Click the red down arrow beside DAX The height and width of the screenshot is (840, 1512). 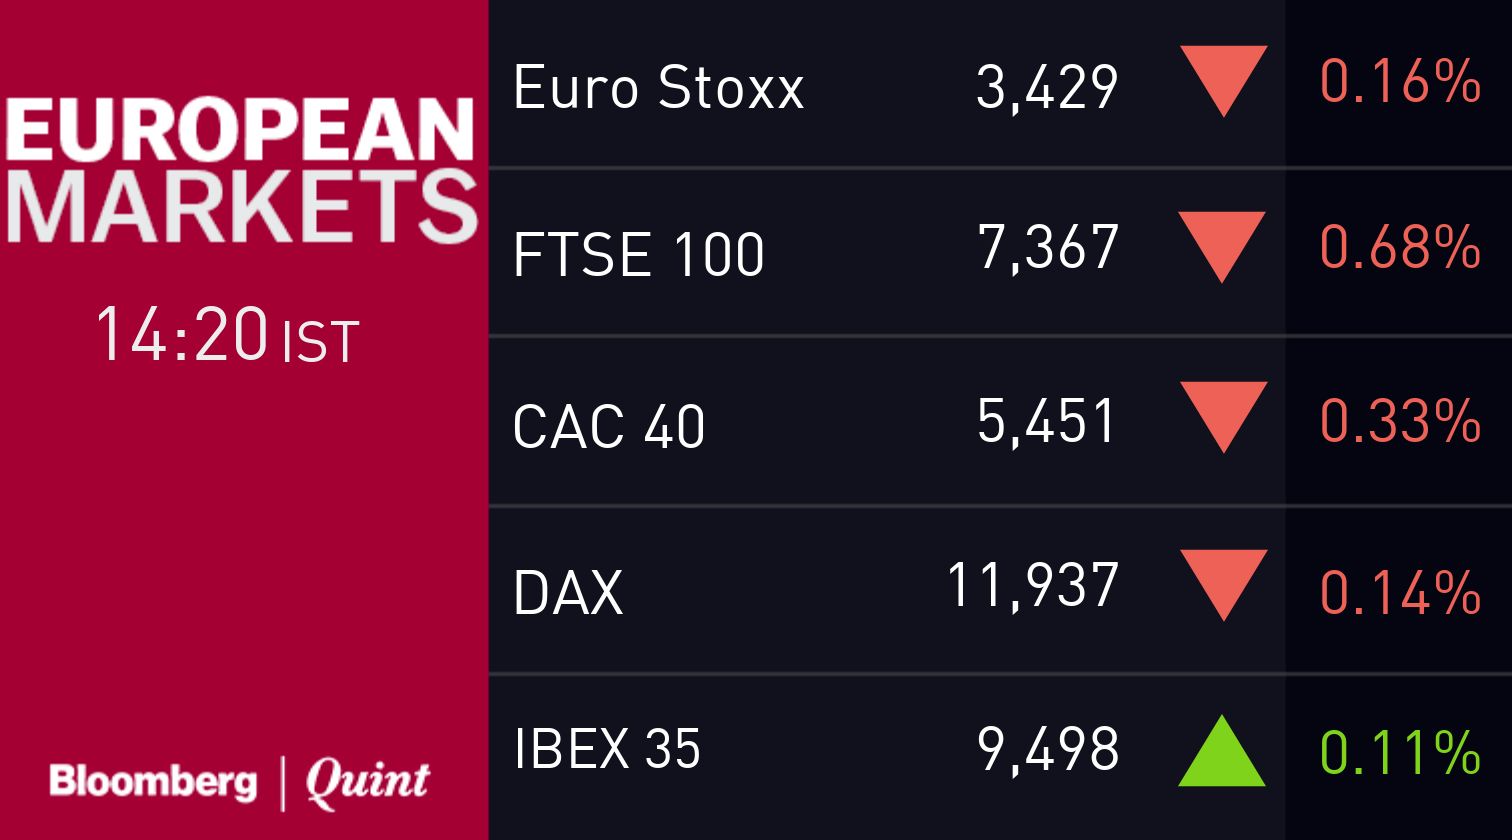1222,585
